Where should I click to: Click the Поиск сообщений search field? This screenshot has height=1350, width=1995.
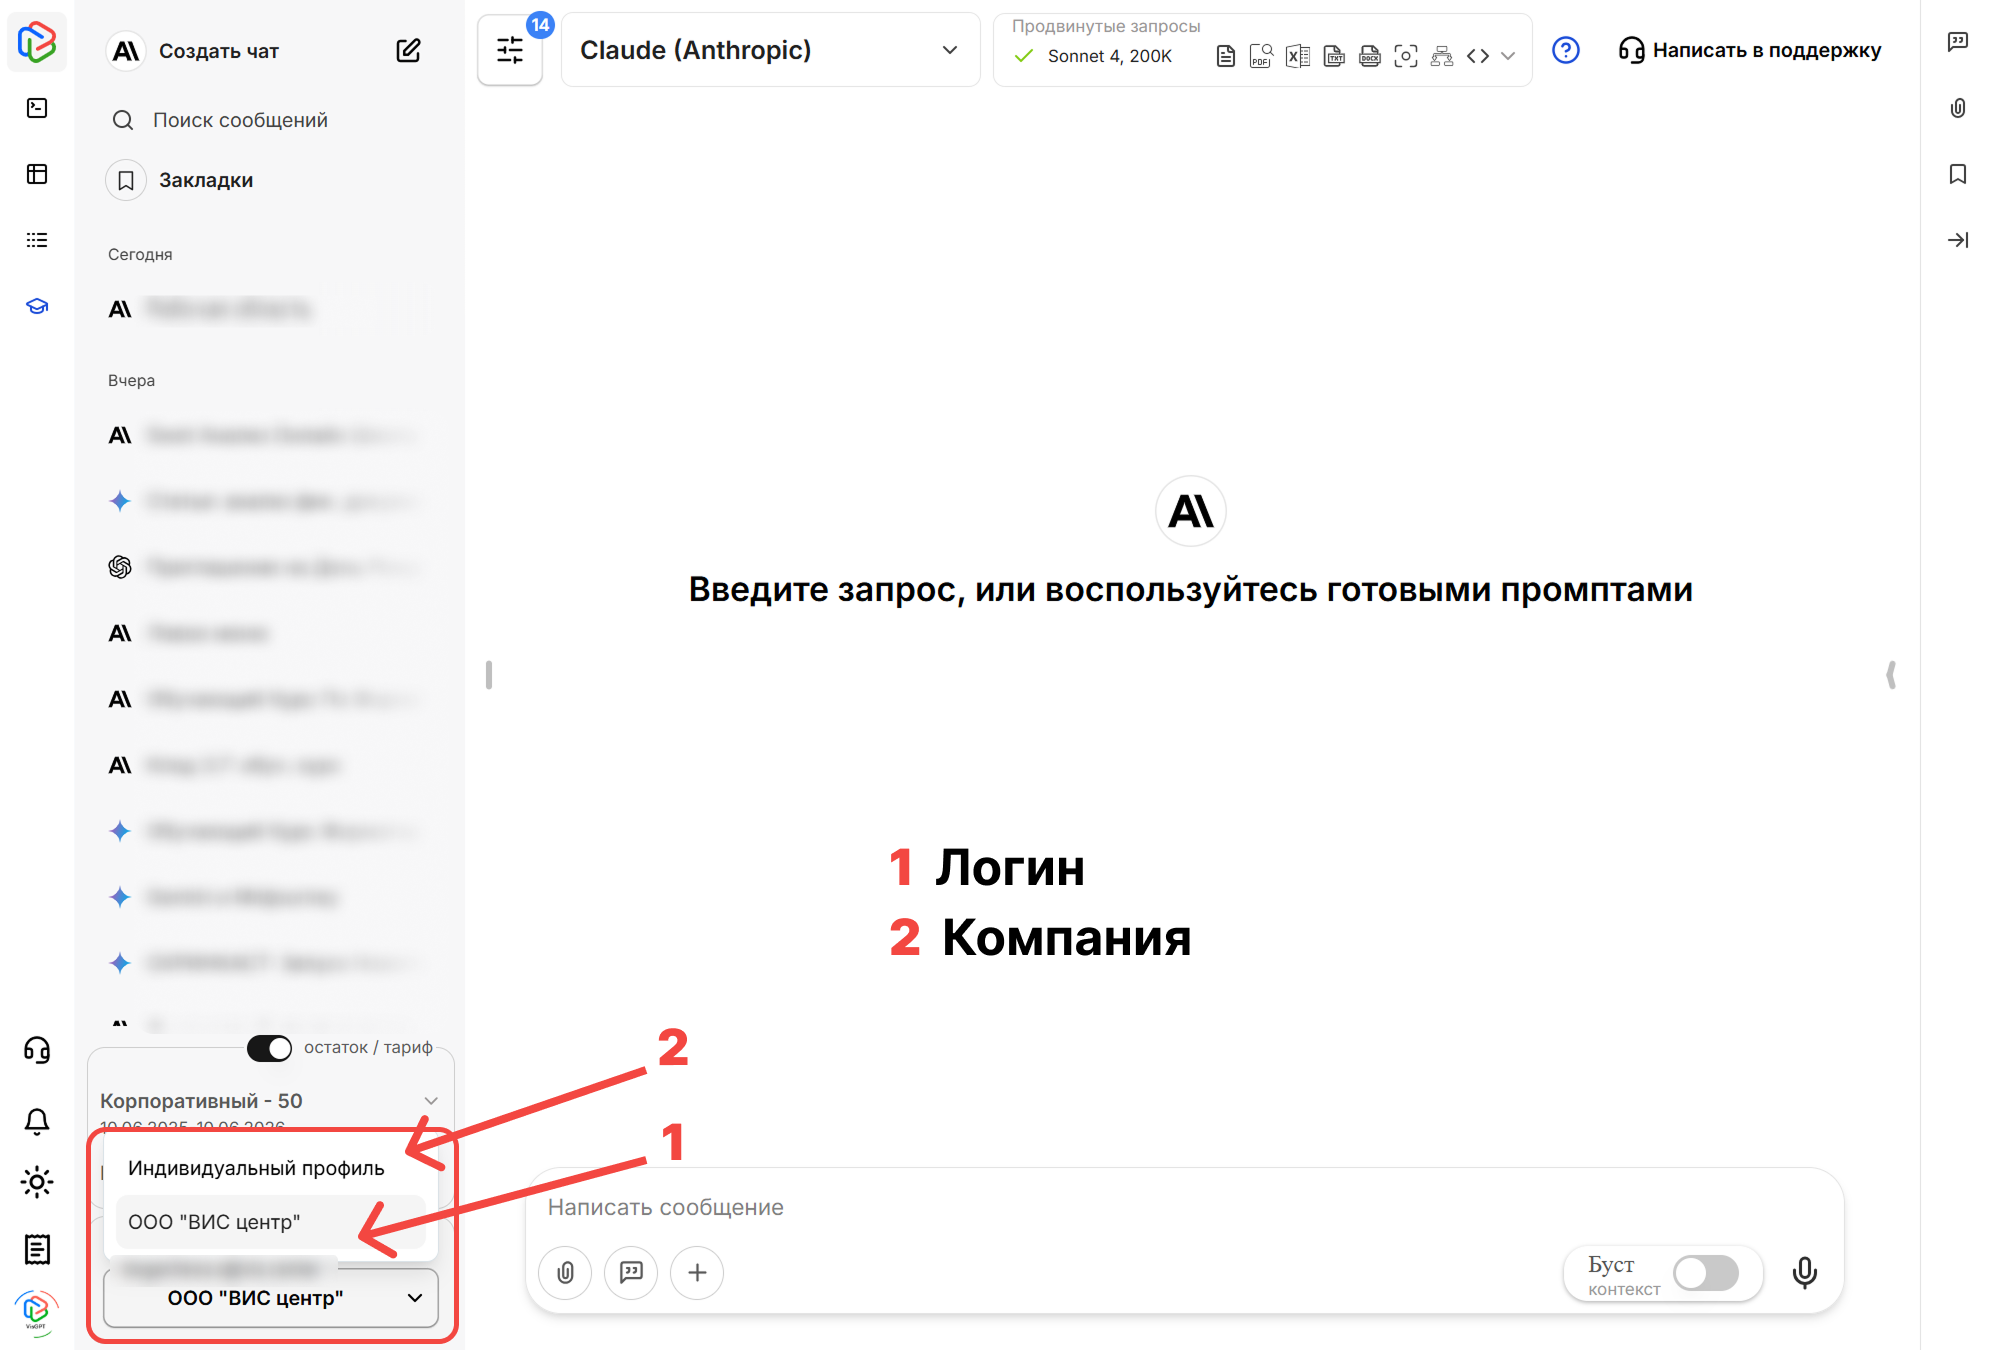(240, 120)
